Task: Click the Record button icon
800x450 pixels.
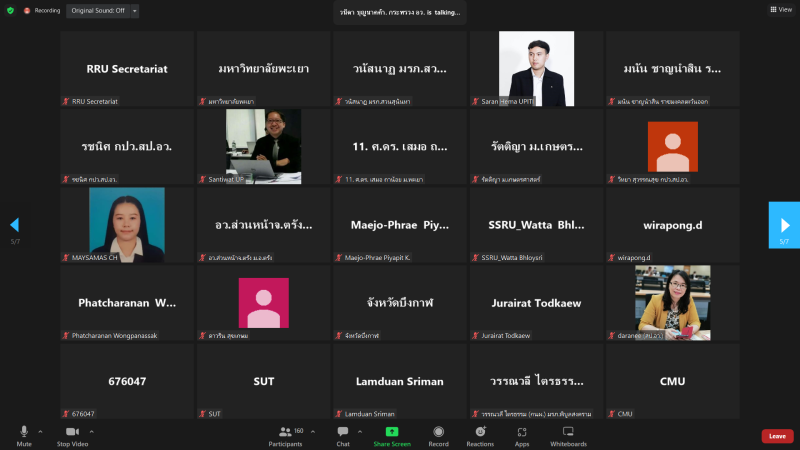Action: (439, 432)
